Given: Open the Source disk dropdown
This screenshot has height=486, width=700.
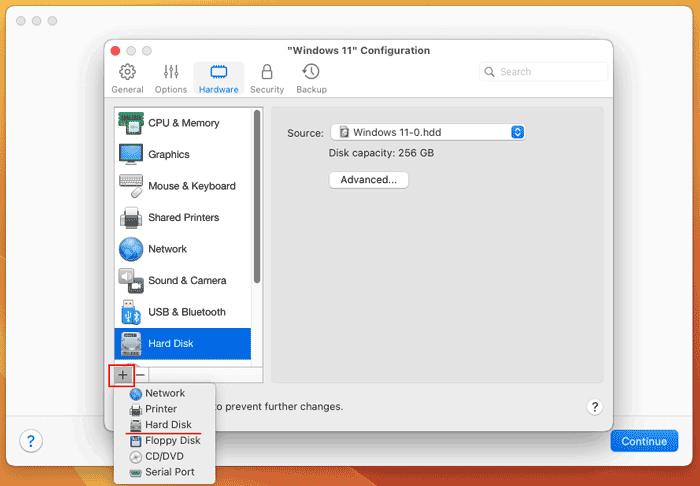Looking at the screenshot, I should [x=428, y=133].
